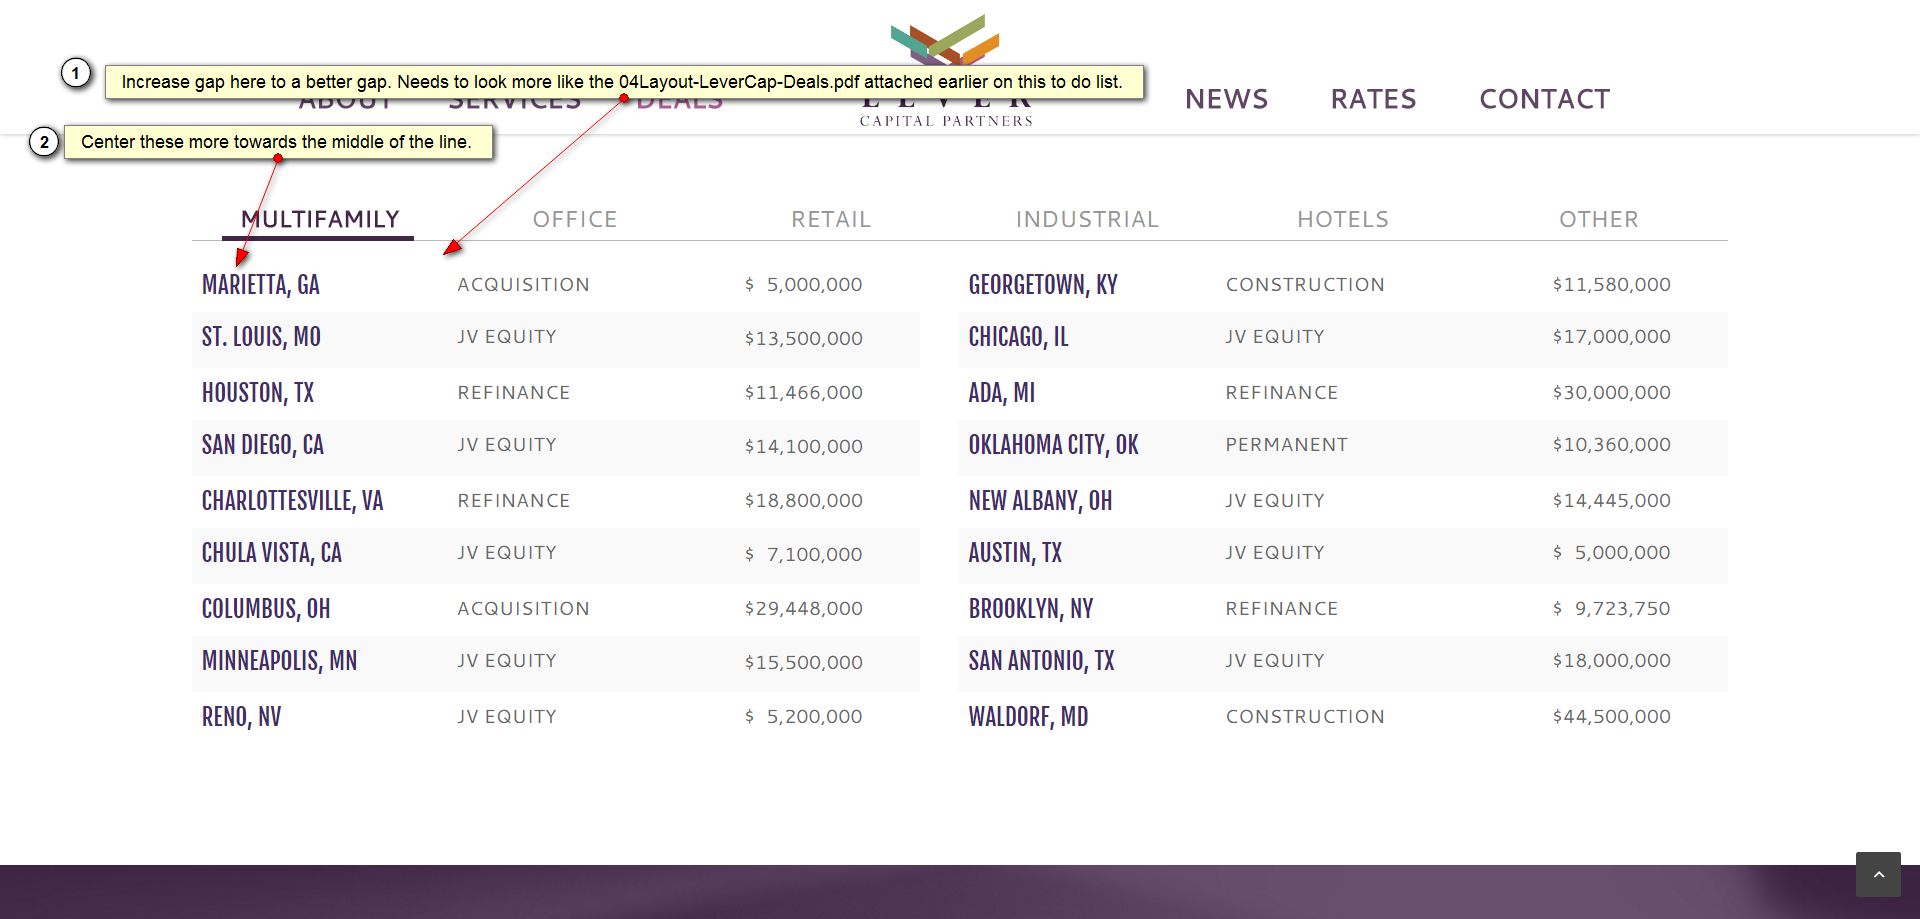Click the Brooklyn, NY entry
1920x919 pixels.
(x=1031, y=609)
